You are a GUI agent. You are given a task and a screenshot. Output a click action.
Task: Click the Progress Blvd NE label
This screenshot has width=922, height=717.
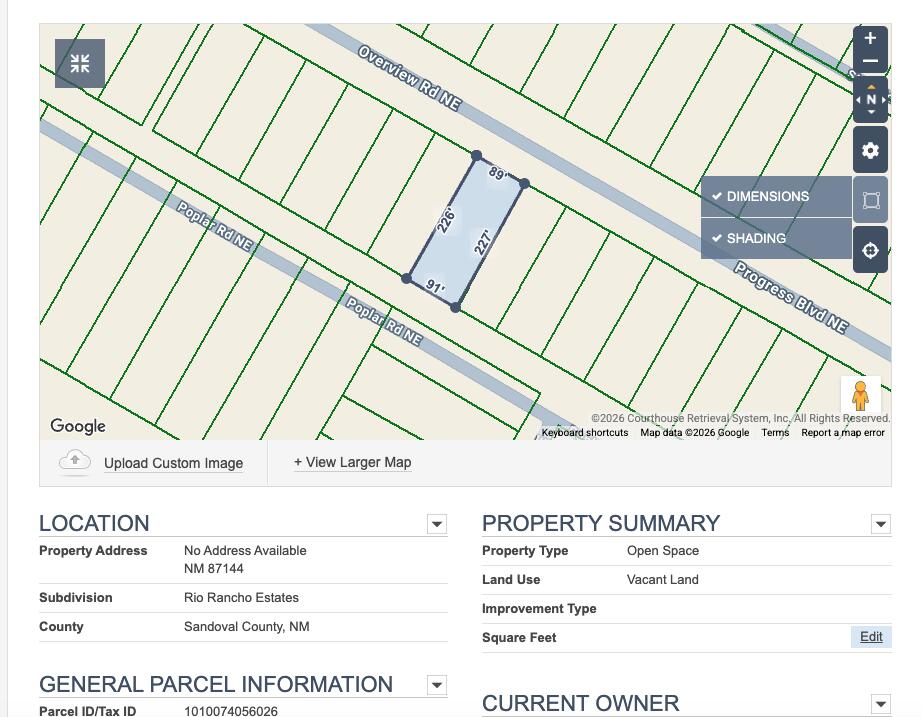pos(791,298)
